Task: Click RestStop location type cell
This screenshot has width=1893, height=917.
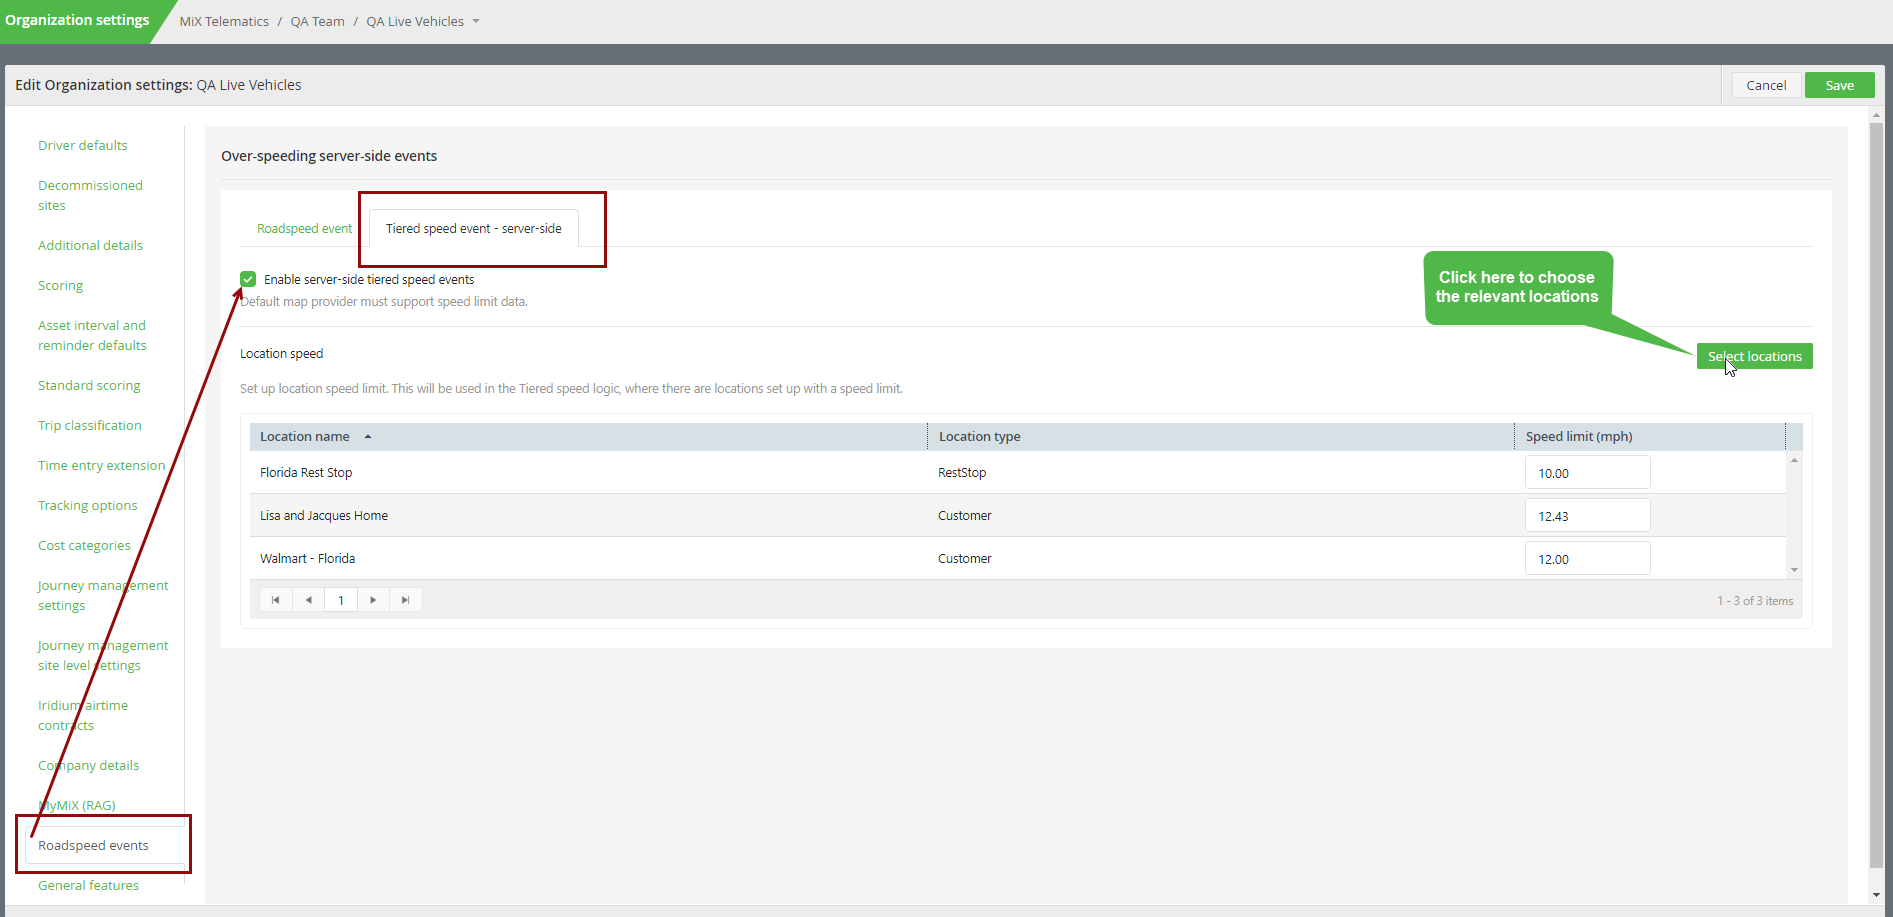Action: (x=962, y=473)
